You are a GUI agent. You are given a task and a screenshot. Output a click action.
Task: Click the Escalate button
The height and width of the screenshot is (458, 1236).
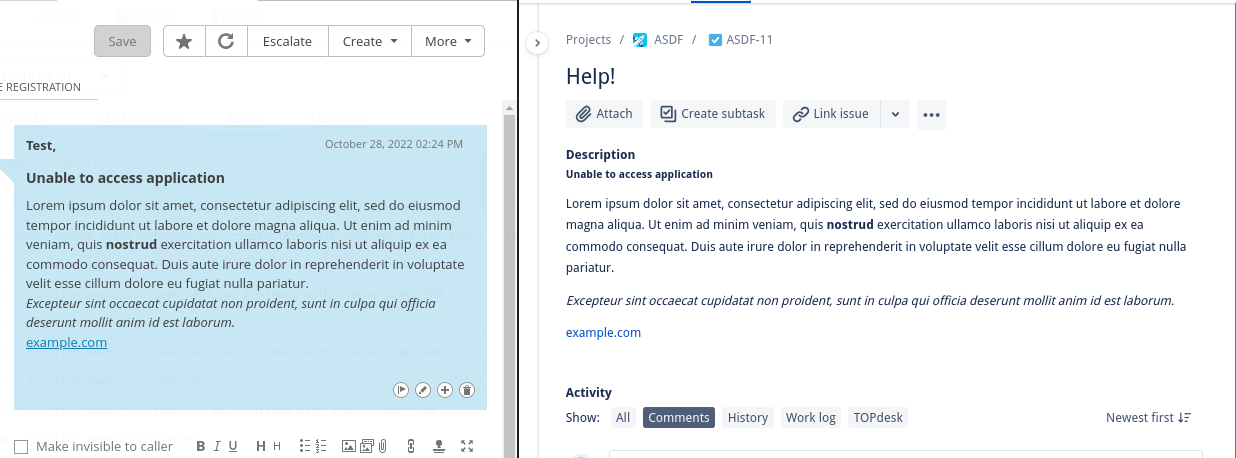[x=287, y=41]
